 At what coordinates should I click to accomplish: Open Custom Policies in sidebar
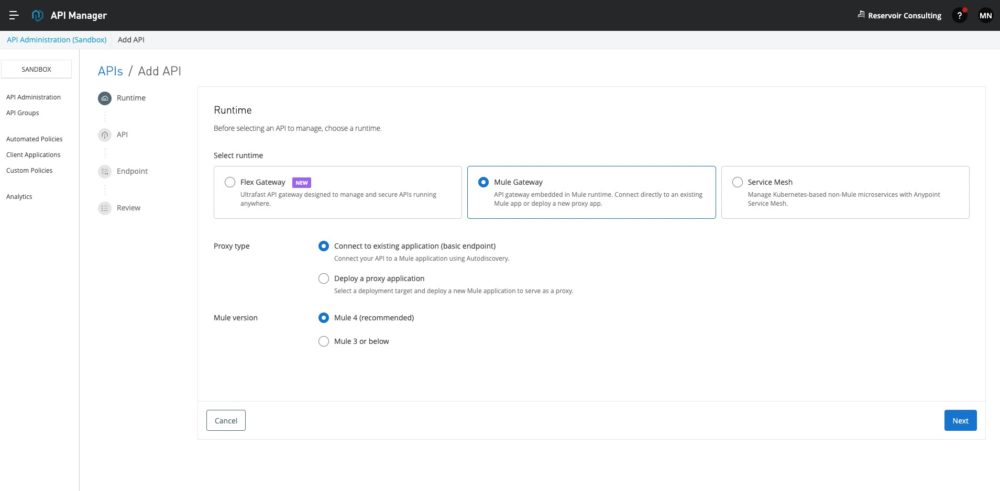click(29, 171)
